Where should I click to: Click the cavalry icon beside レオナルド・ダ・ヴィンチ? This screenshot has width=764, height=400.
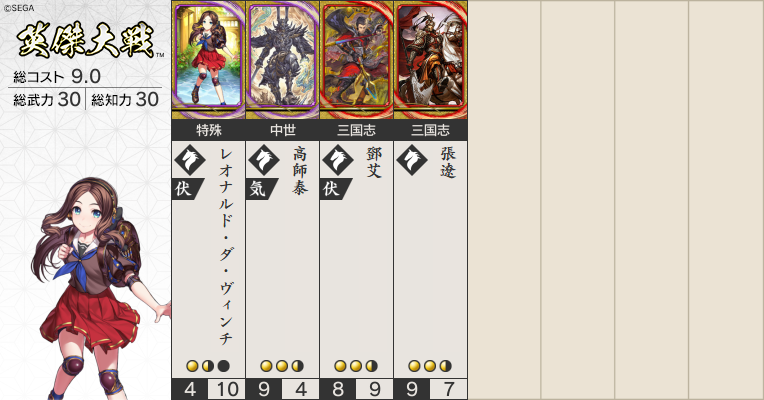pyautogui.click(x=190, y=159)
